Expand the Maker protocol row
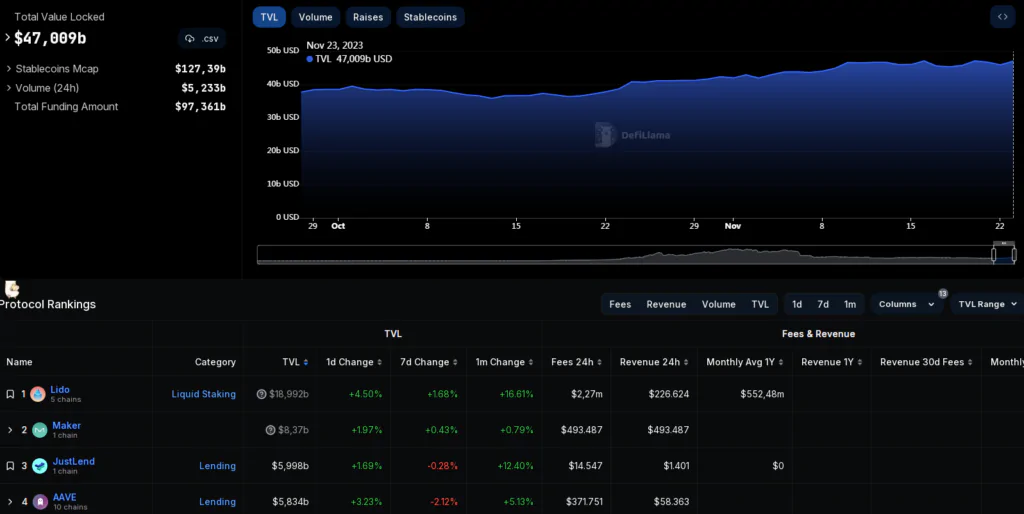Image resolution: width=1024 pixels, height=514 pixels. [x=10, y=430]
